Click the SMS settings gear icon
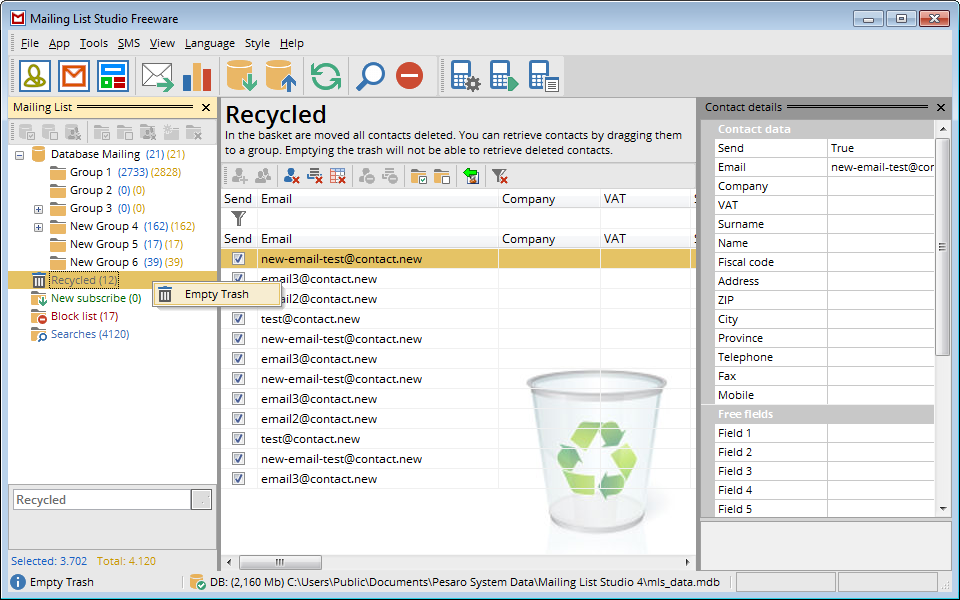This screenshot has height=600, width=960. click(x=465, y=76)
